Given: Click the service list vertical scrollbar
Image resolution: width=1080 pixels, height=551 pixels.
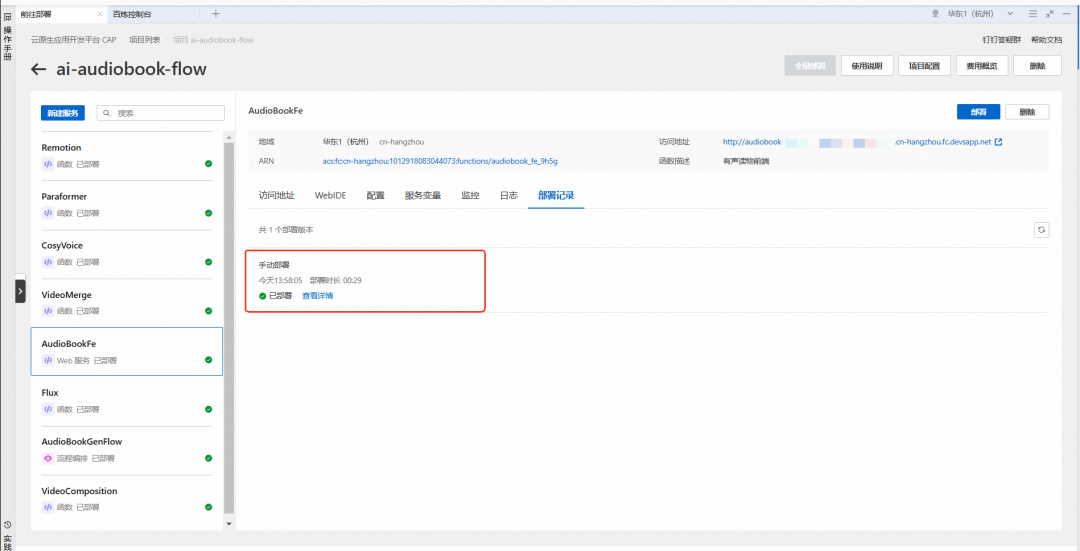Looking at the screenshot, I should coord(229,327).
